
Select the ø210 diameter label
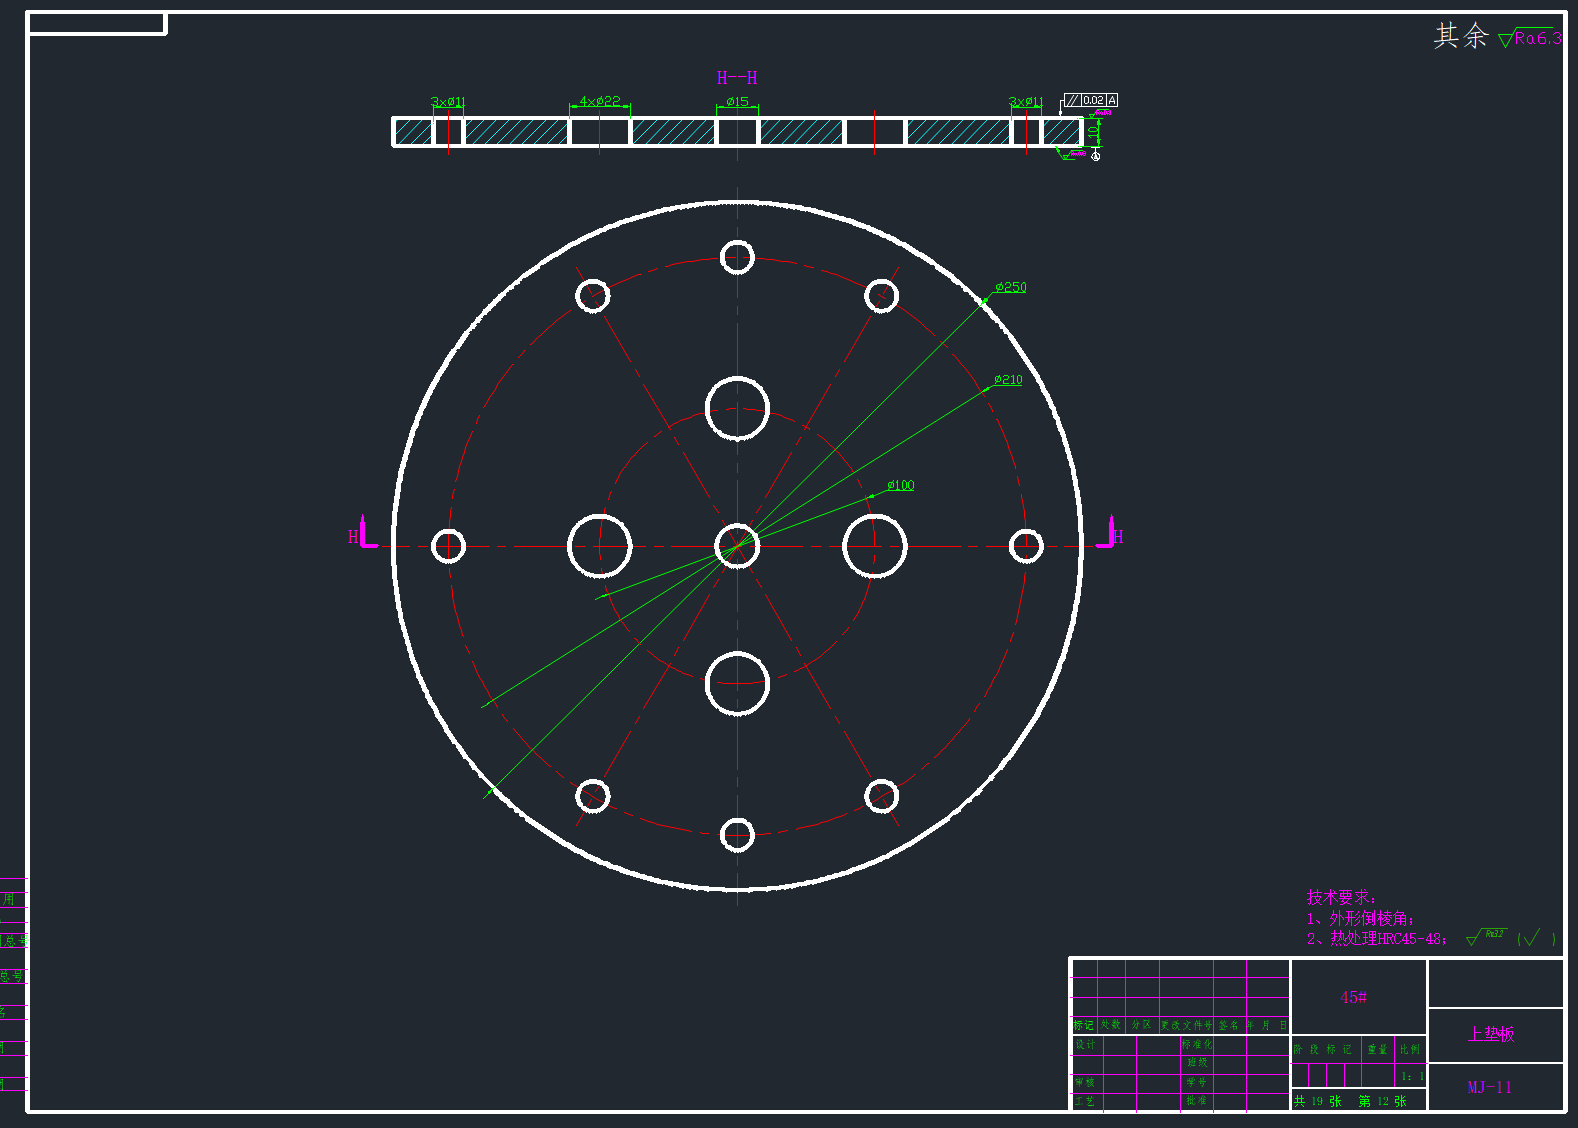pos(1008,380)
